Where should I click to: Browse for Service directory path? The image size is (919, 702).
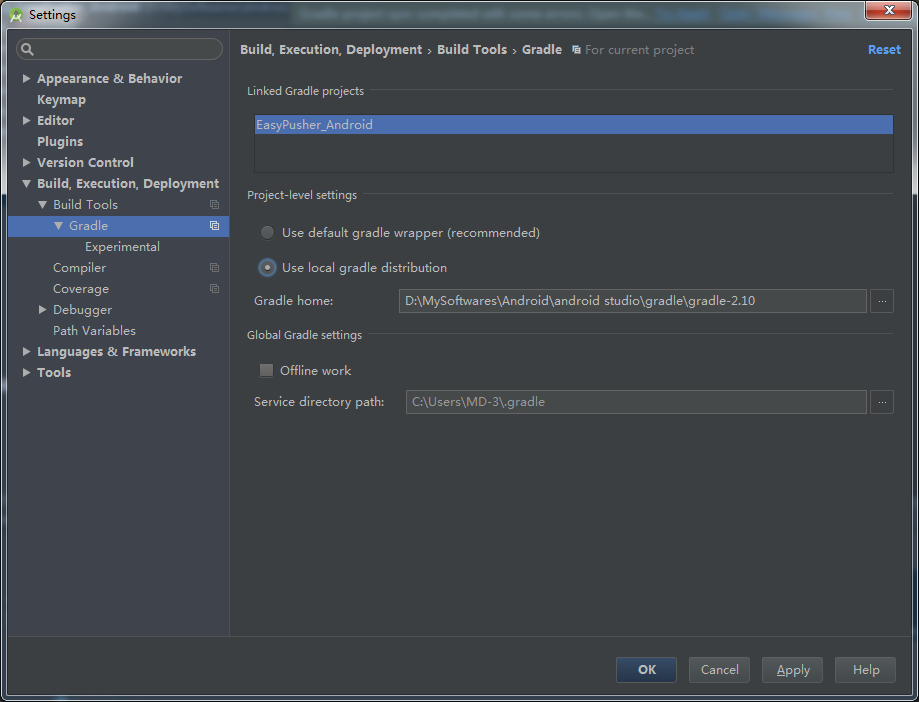pos(881,402)
